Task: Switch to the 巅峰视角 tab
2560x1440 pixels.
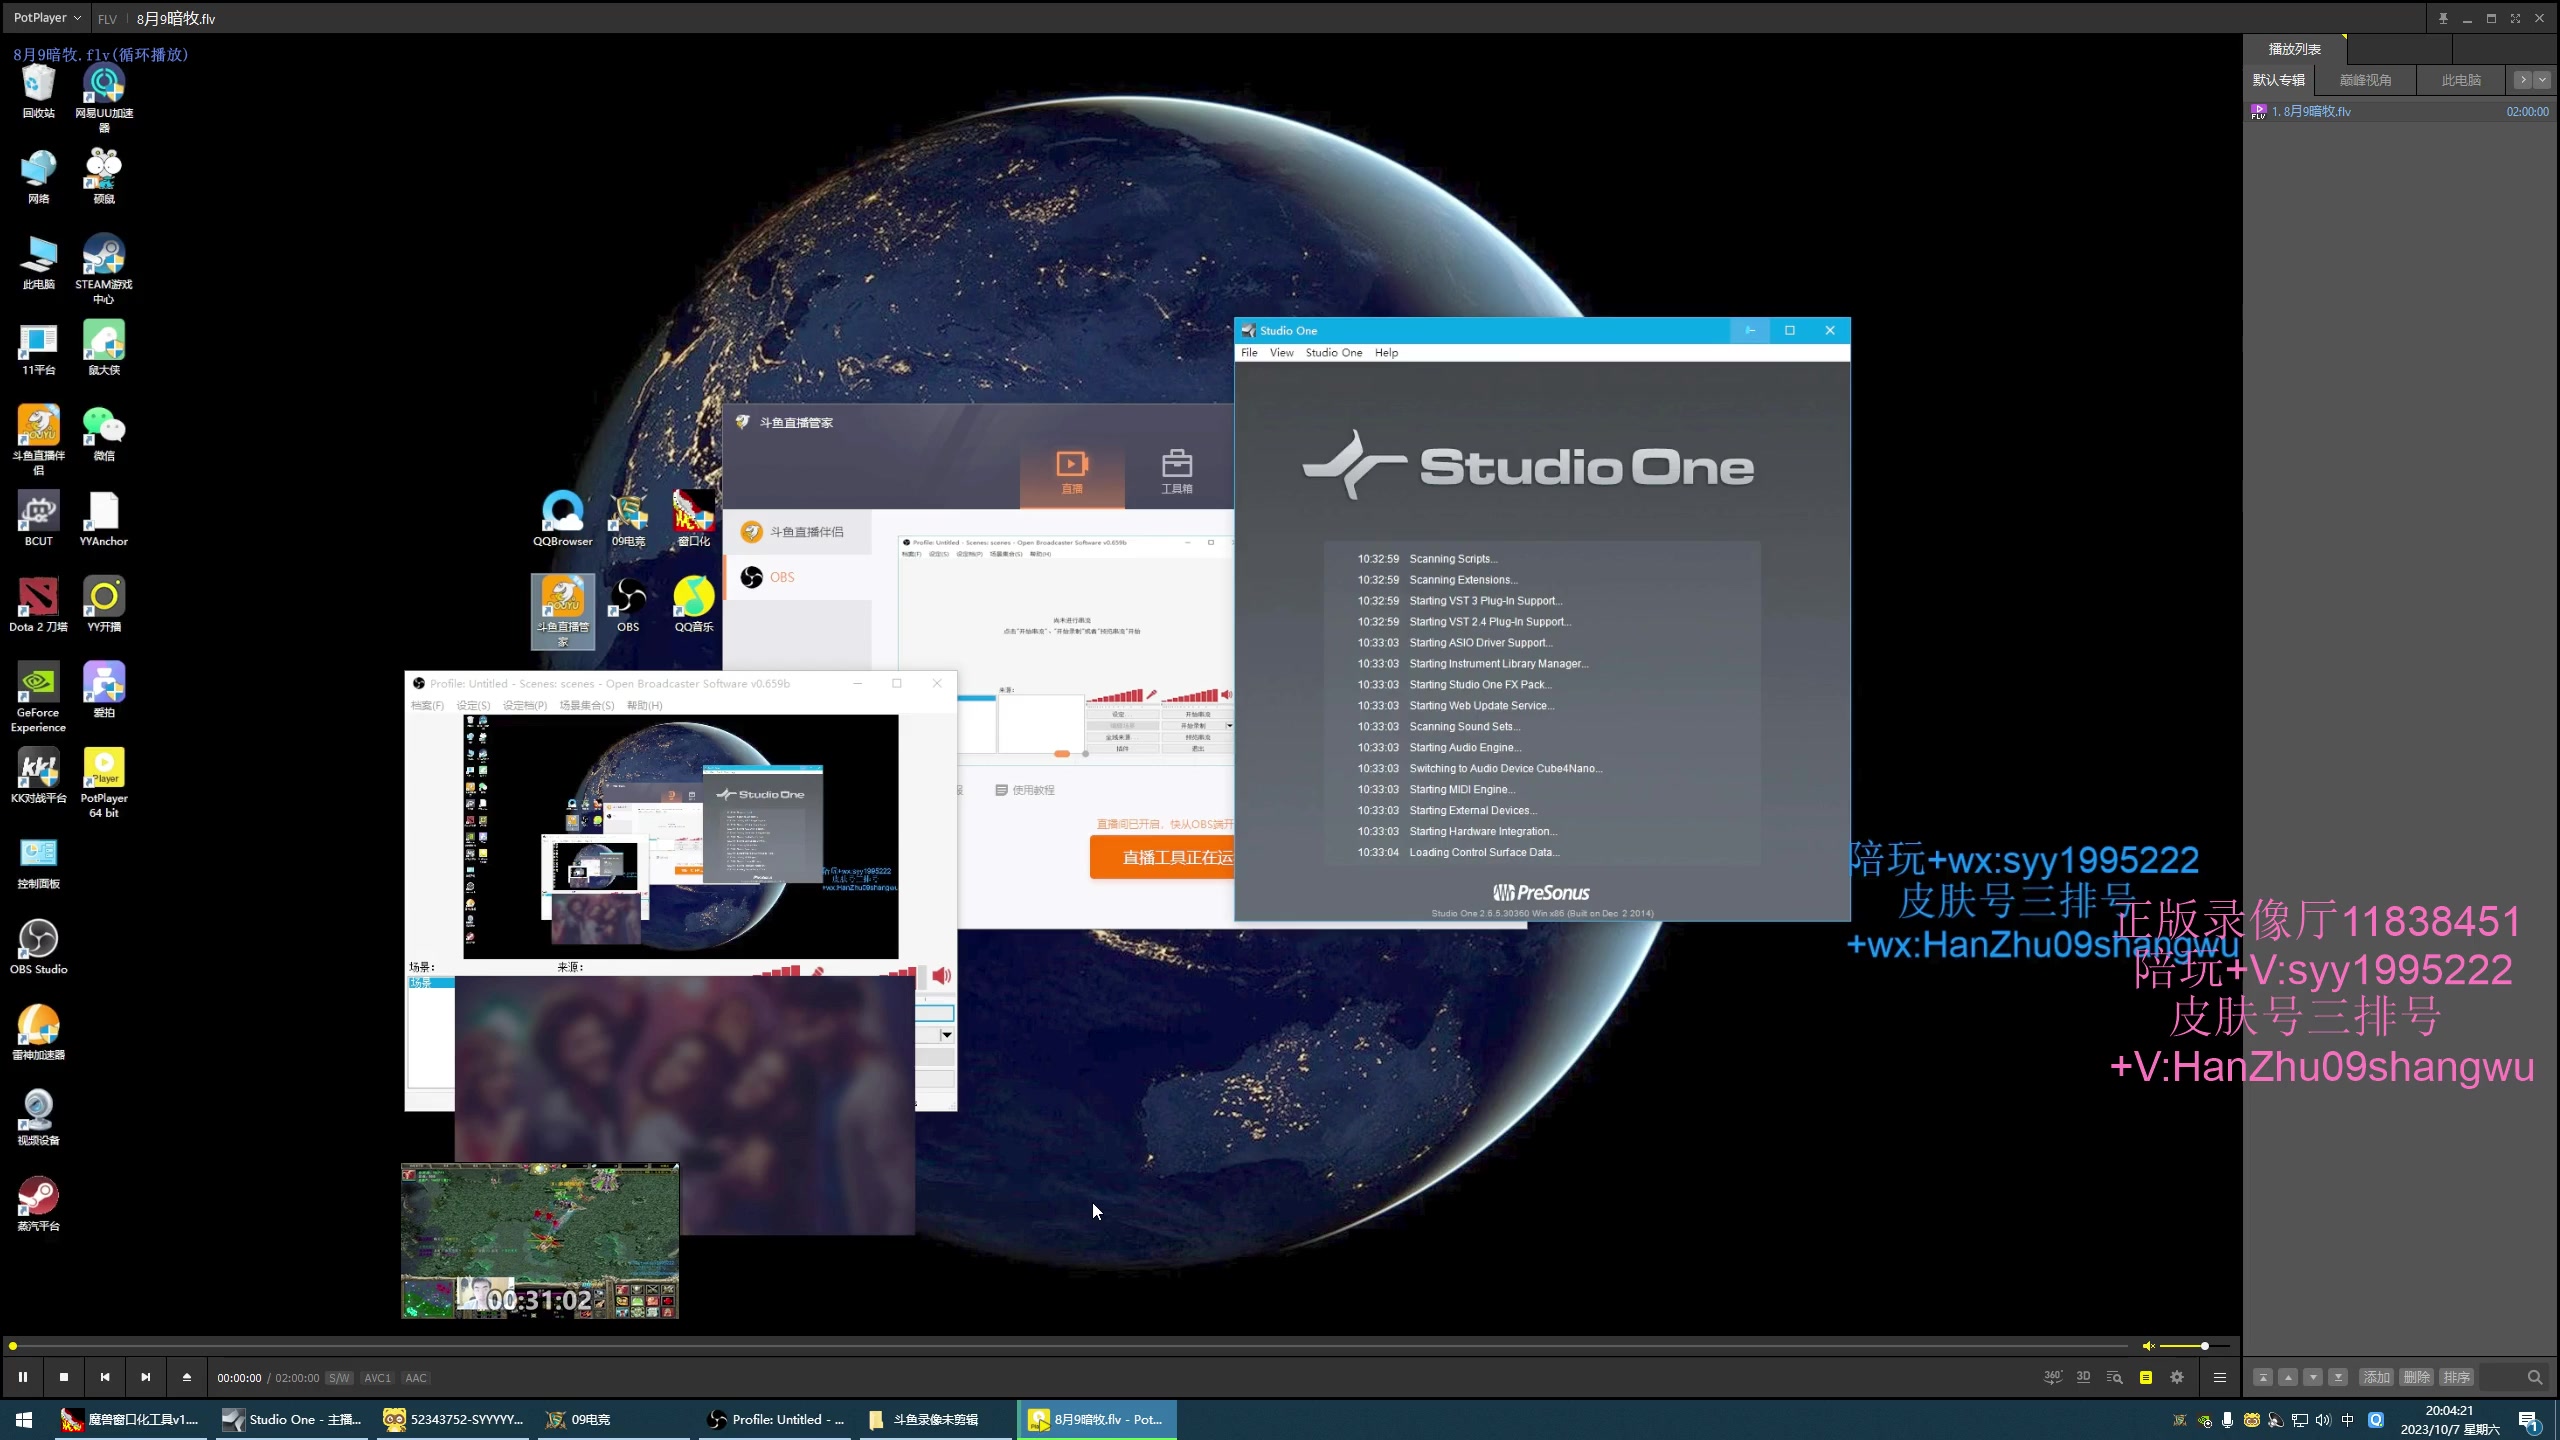Action: pos(2365,80)
